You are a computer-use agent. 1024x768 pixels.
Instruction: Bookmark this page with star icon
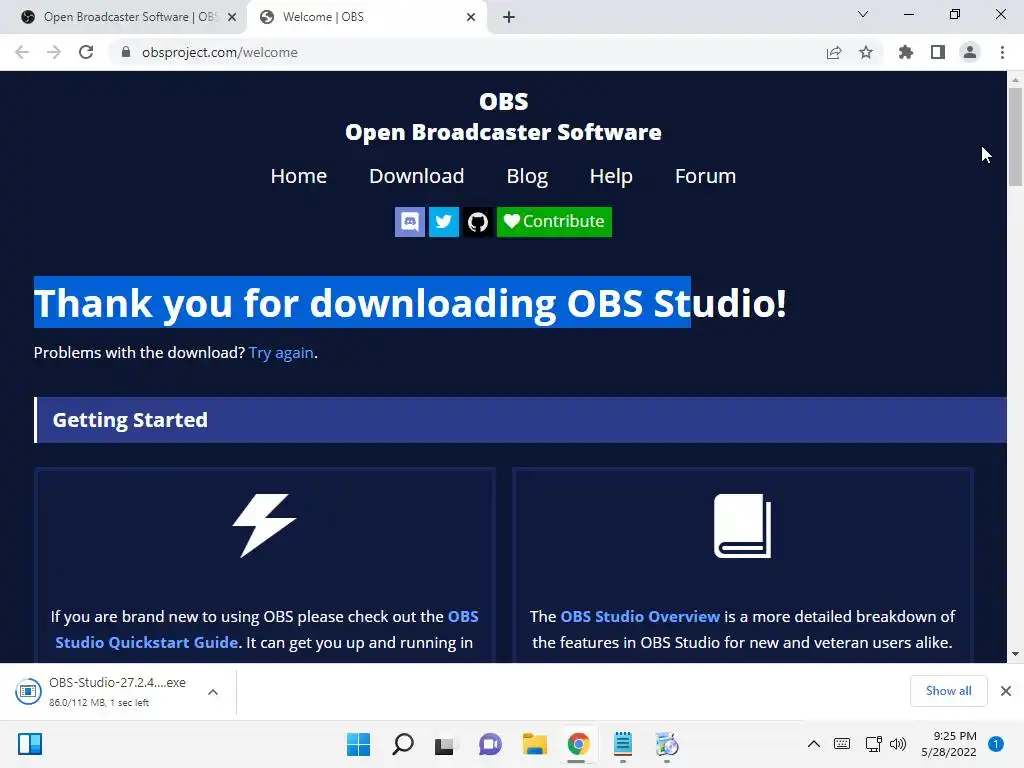[866, 52]
